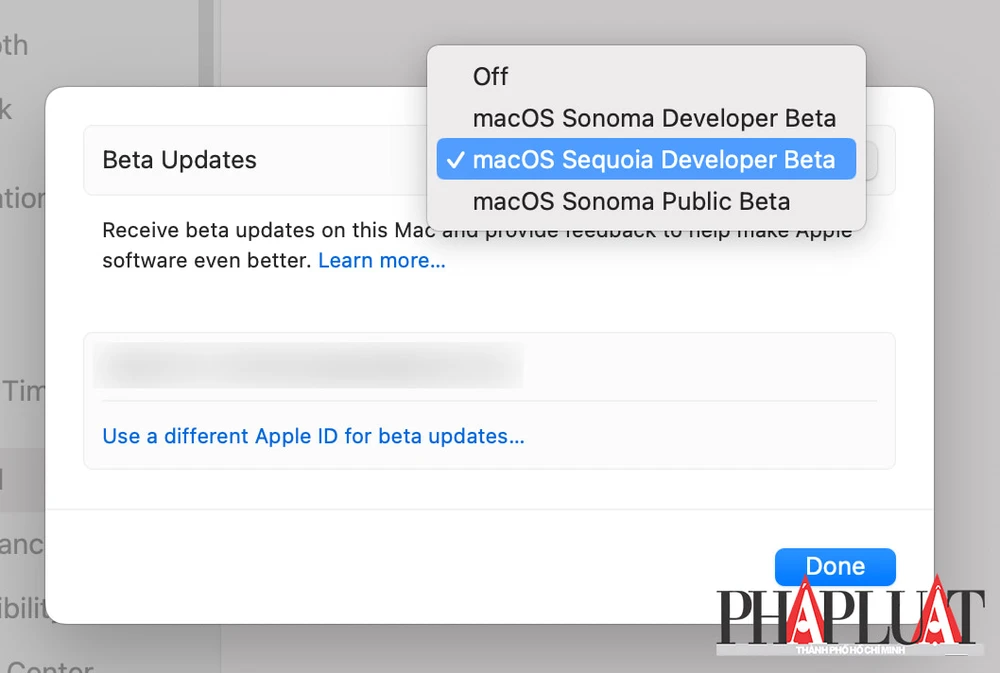Image resolution: width=1000 pixels, height=673 pixels.
Task: Select the checked macOS Sequoia Developer Beta entry
Action: tap(660, 159)
